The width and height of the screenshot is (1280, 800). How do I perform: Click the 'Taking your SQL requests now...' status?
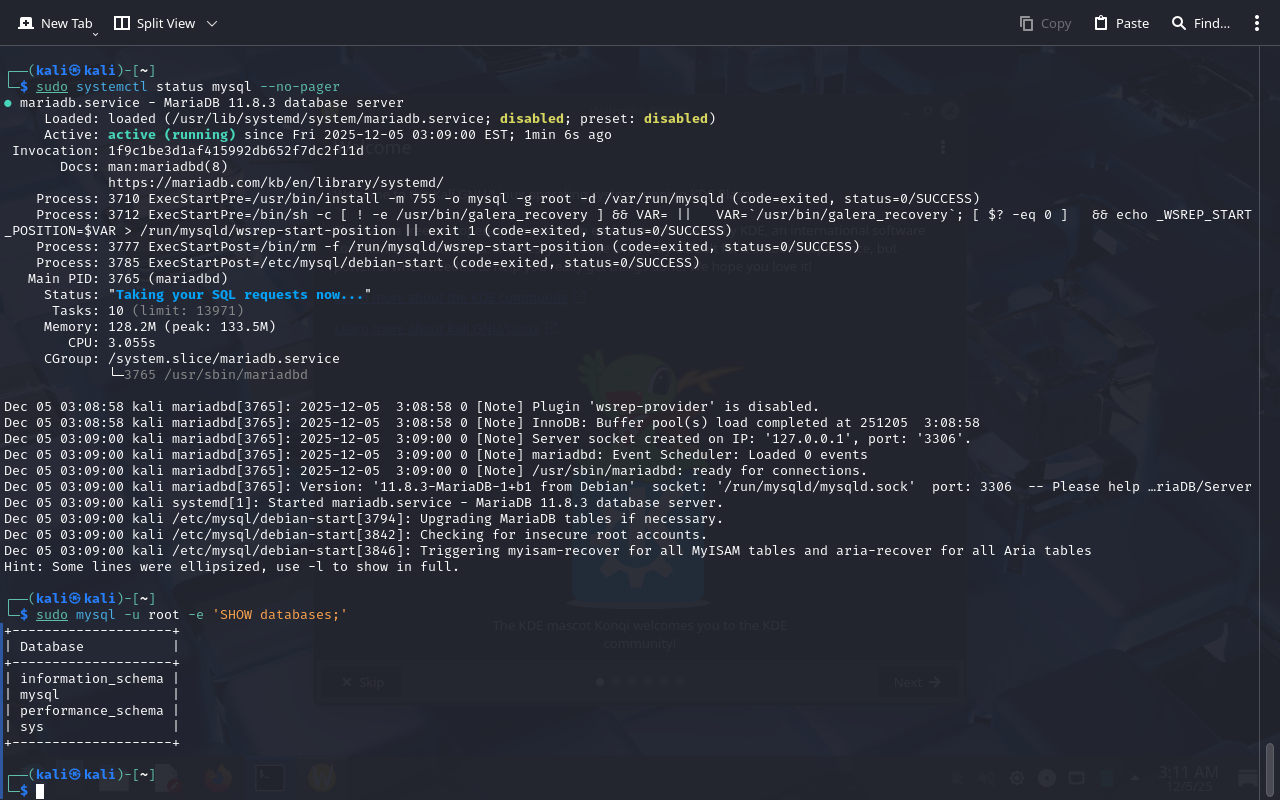[x=239, y=295]
